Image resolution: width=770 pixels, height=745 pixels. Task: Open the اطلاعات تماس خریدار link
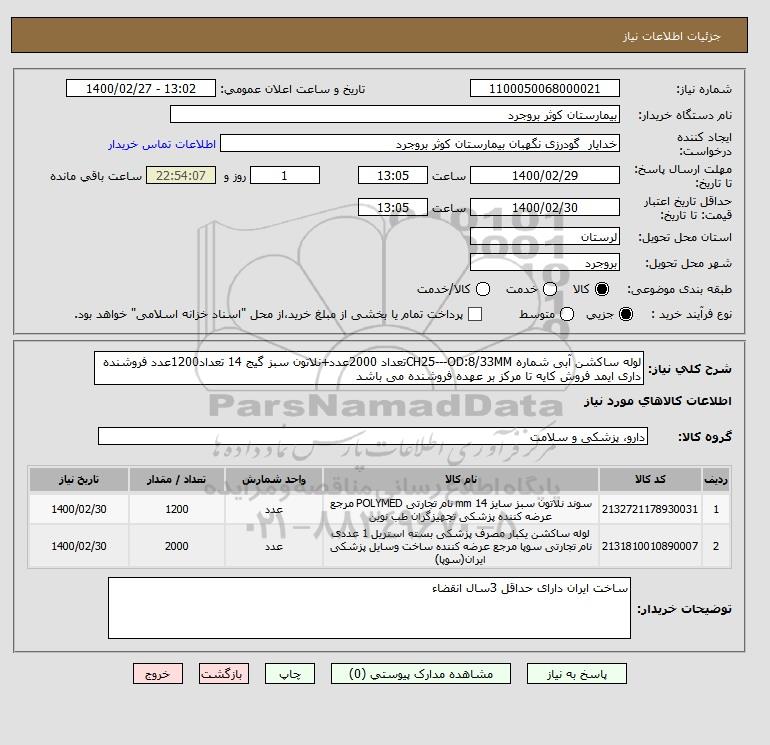pyautogui.click(x=162, y=144)
